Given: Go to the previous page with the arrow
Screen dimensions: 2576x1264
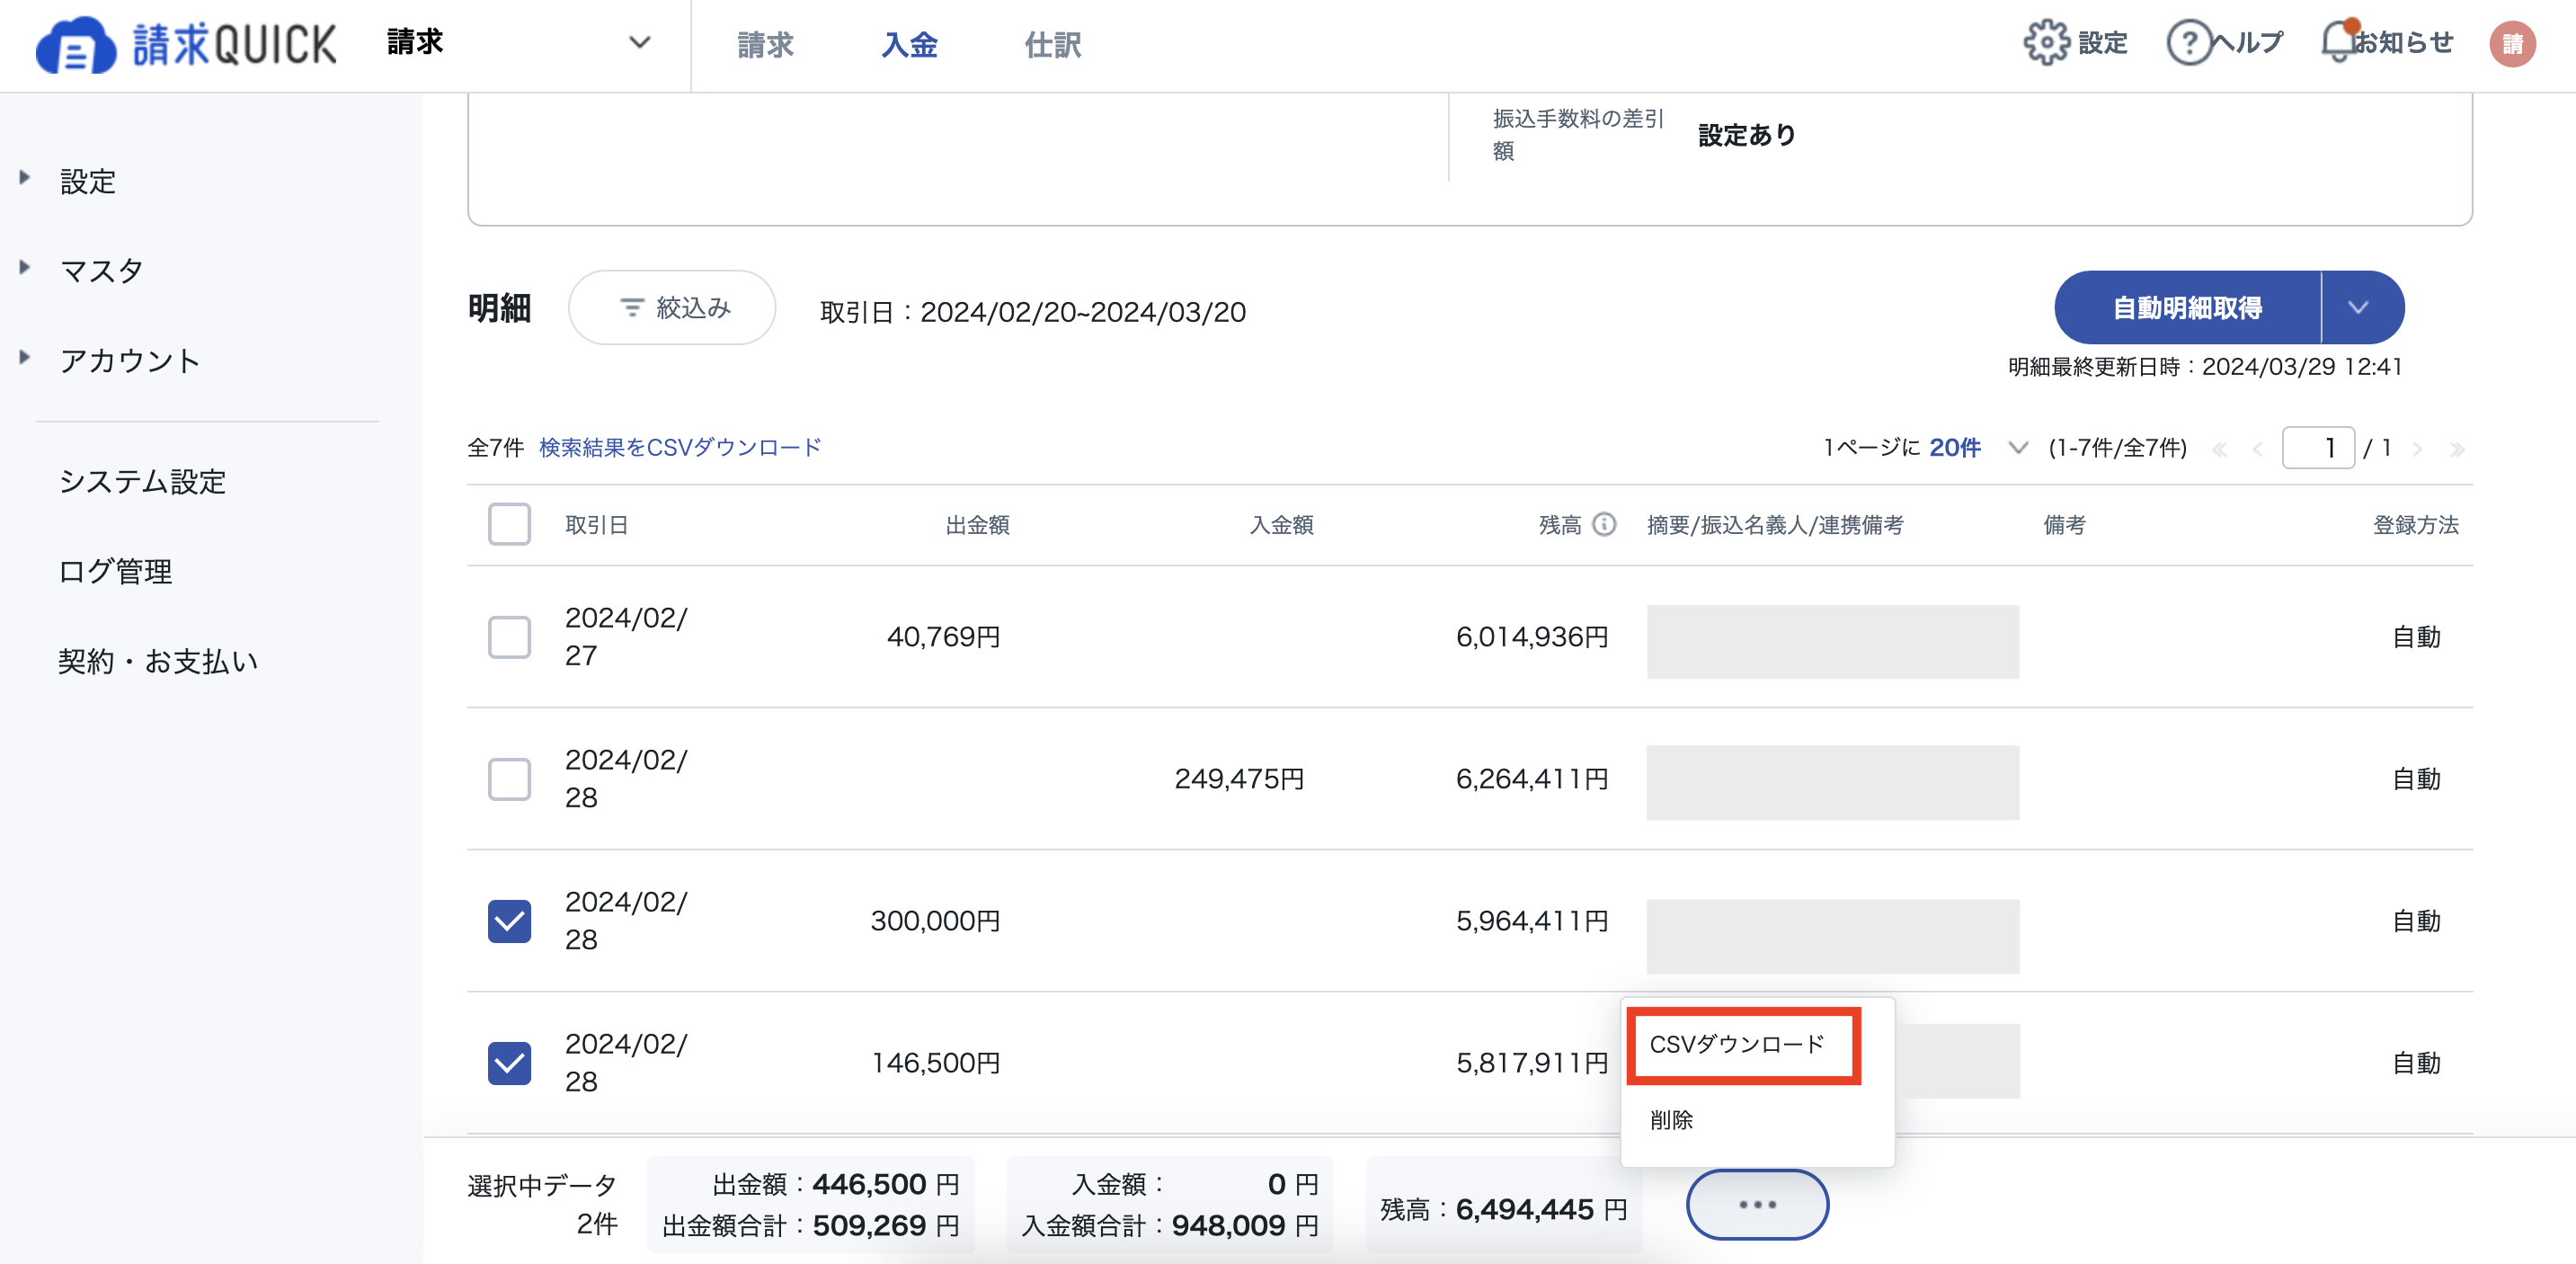Looking at the screenshot, I should click(2257, 449).
